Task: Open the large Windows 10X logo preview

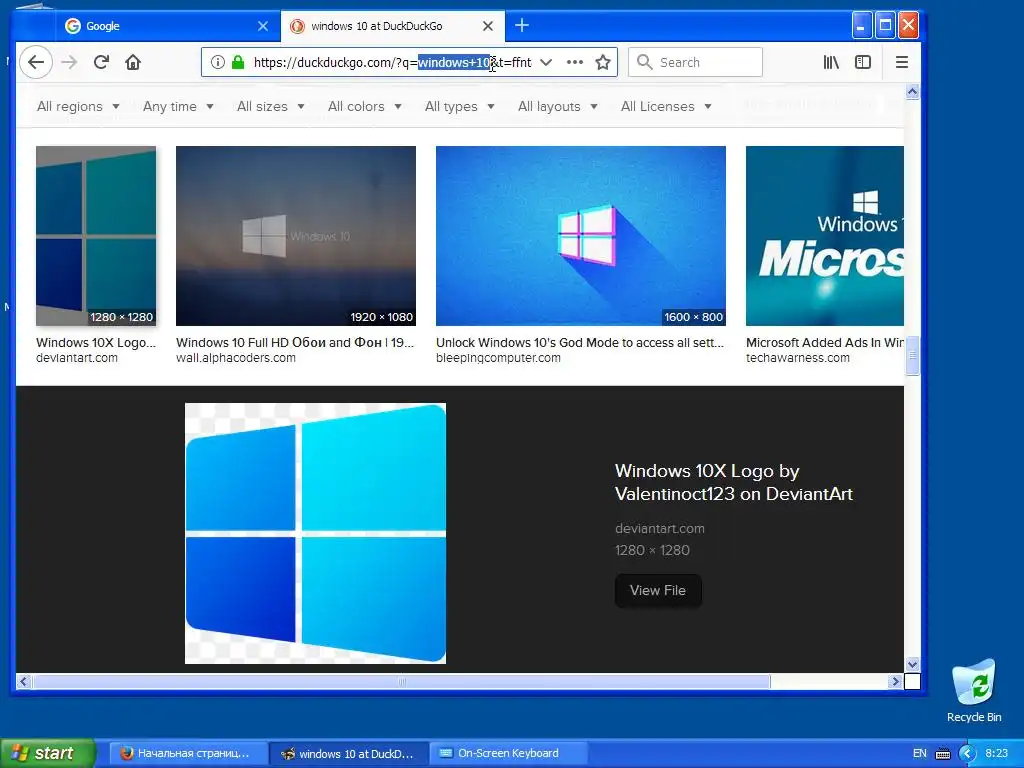Action: [x=315, y=534]
